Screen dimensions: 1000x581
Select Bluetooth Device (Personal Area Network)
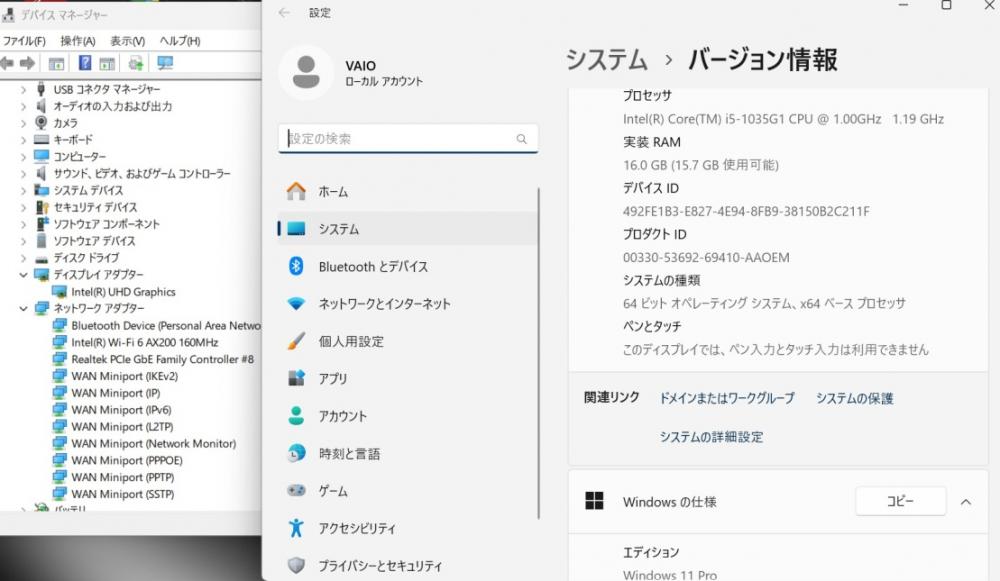point(166,325)
